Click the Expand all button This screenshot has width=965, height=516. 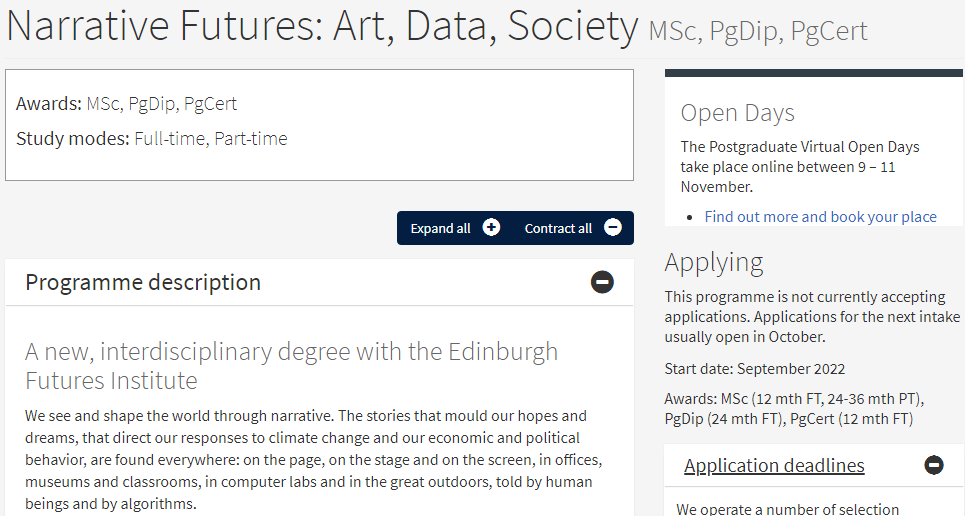[x=455, y=228]
